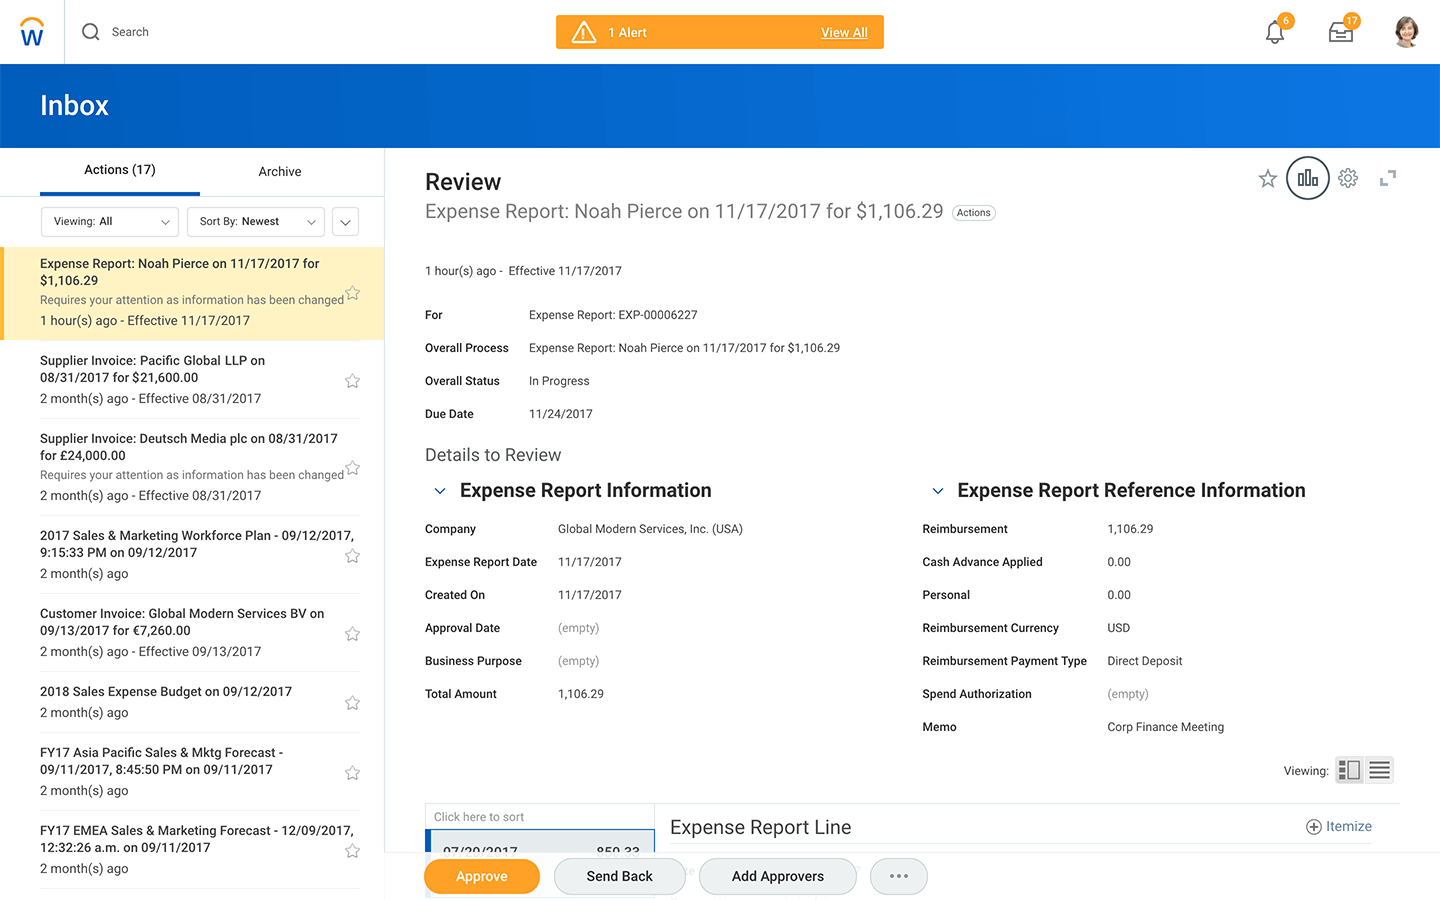Toggle favorite star on 2018 Sales Expense Budget
This screenshot has height=900, width=1440.
352,703
